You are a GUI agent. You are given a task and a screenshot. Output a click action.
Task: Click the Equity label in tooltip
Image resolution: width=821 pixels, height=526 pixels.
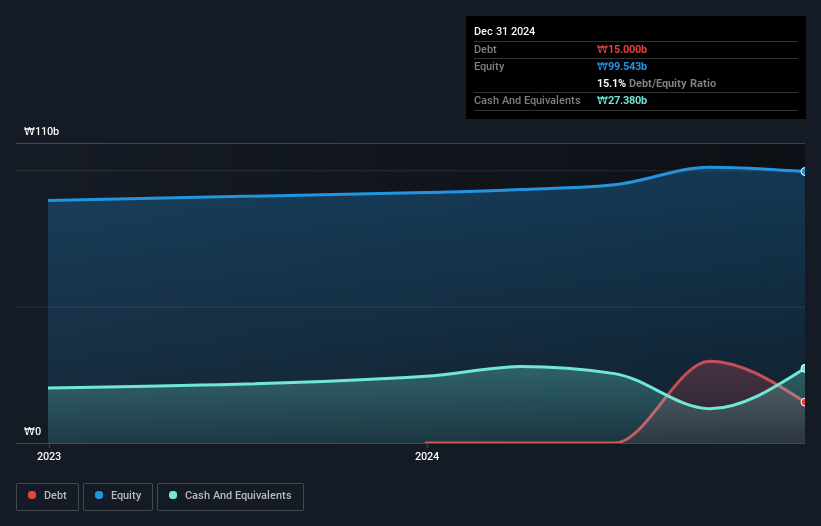[x=489, y=66]
